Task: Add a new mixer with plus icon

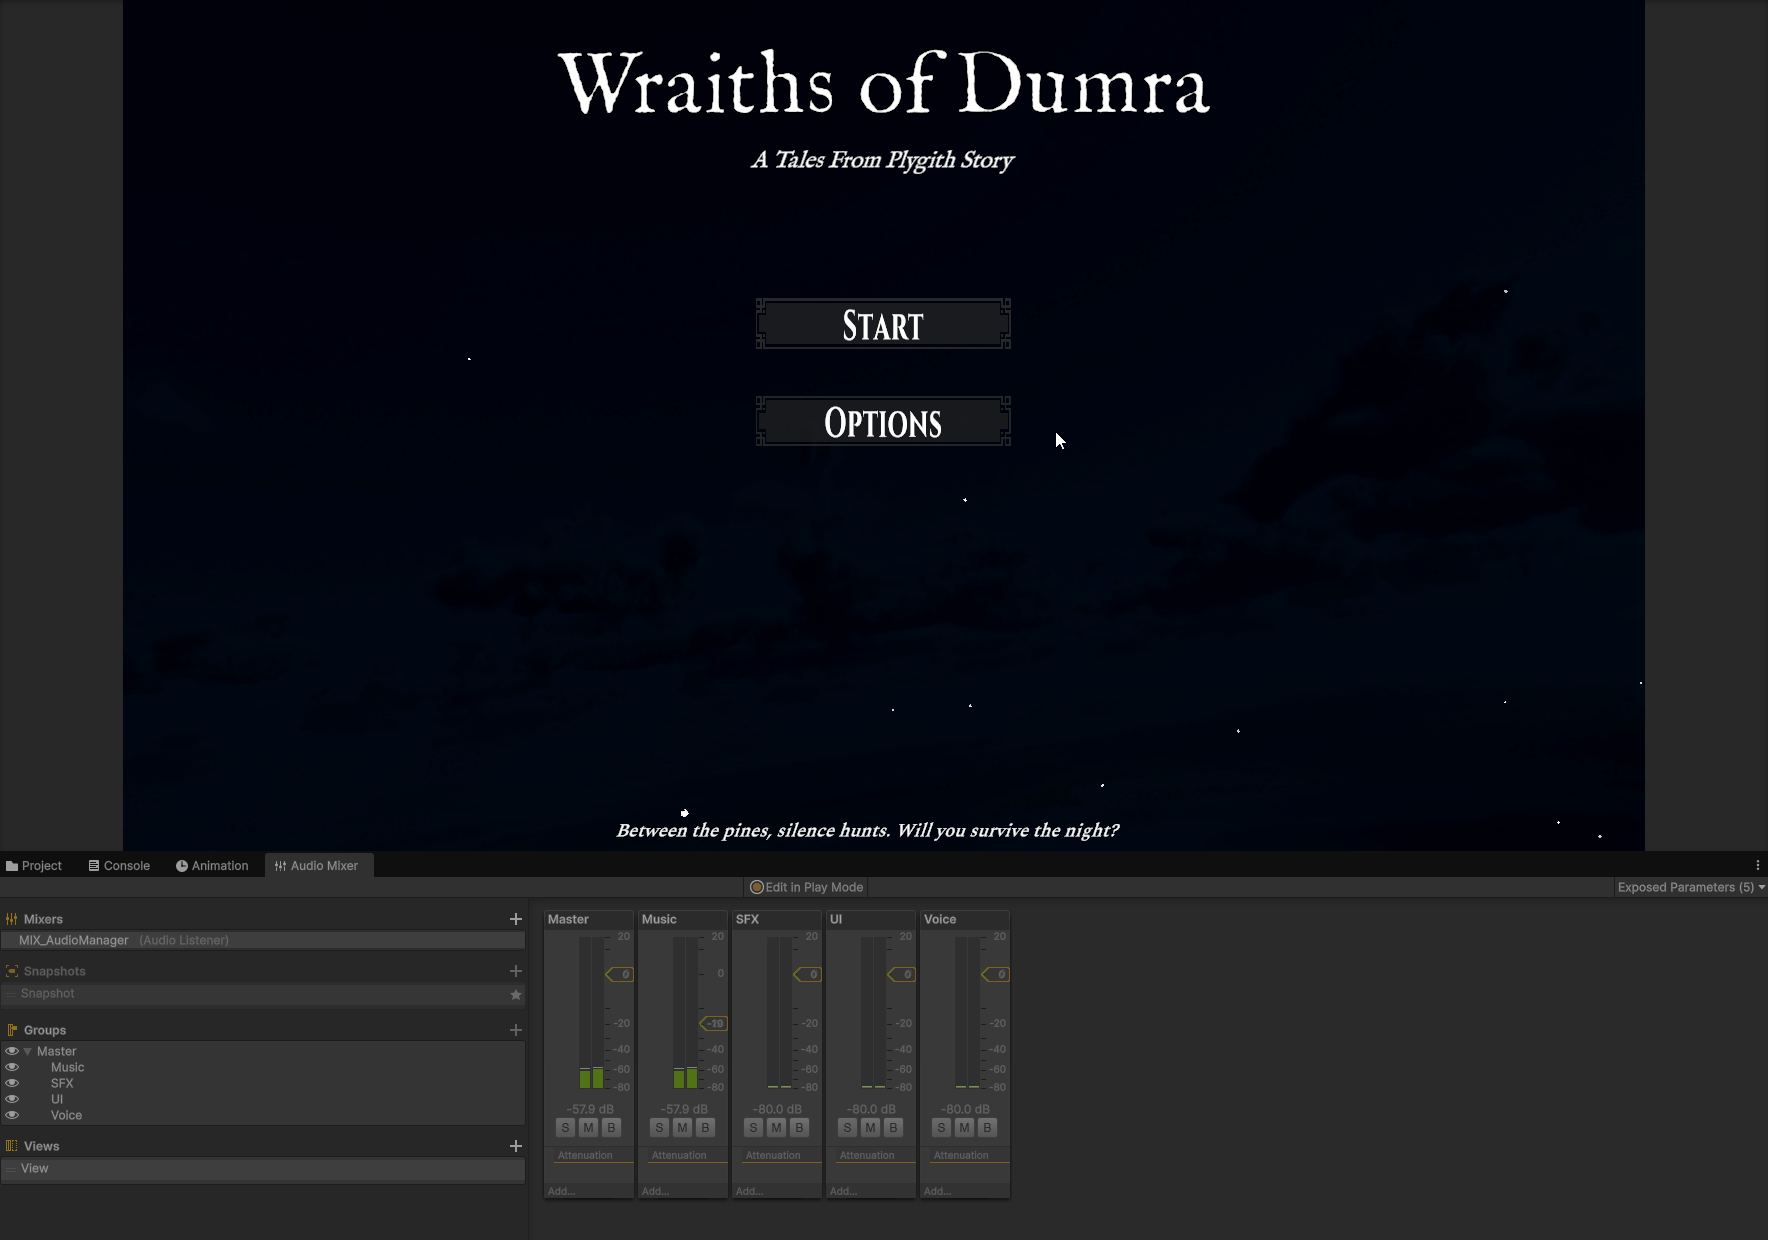Action: point(516,919)
